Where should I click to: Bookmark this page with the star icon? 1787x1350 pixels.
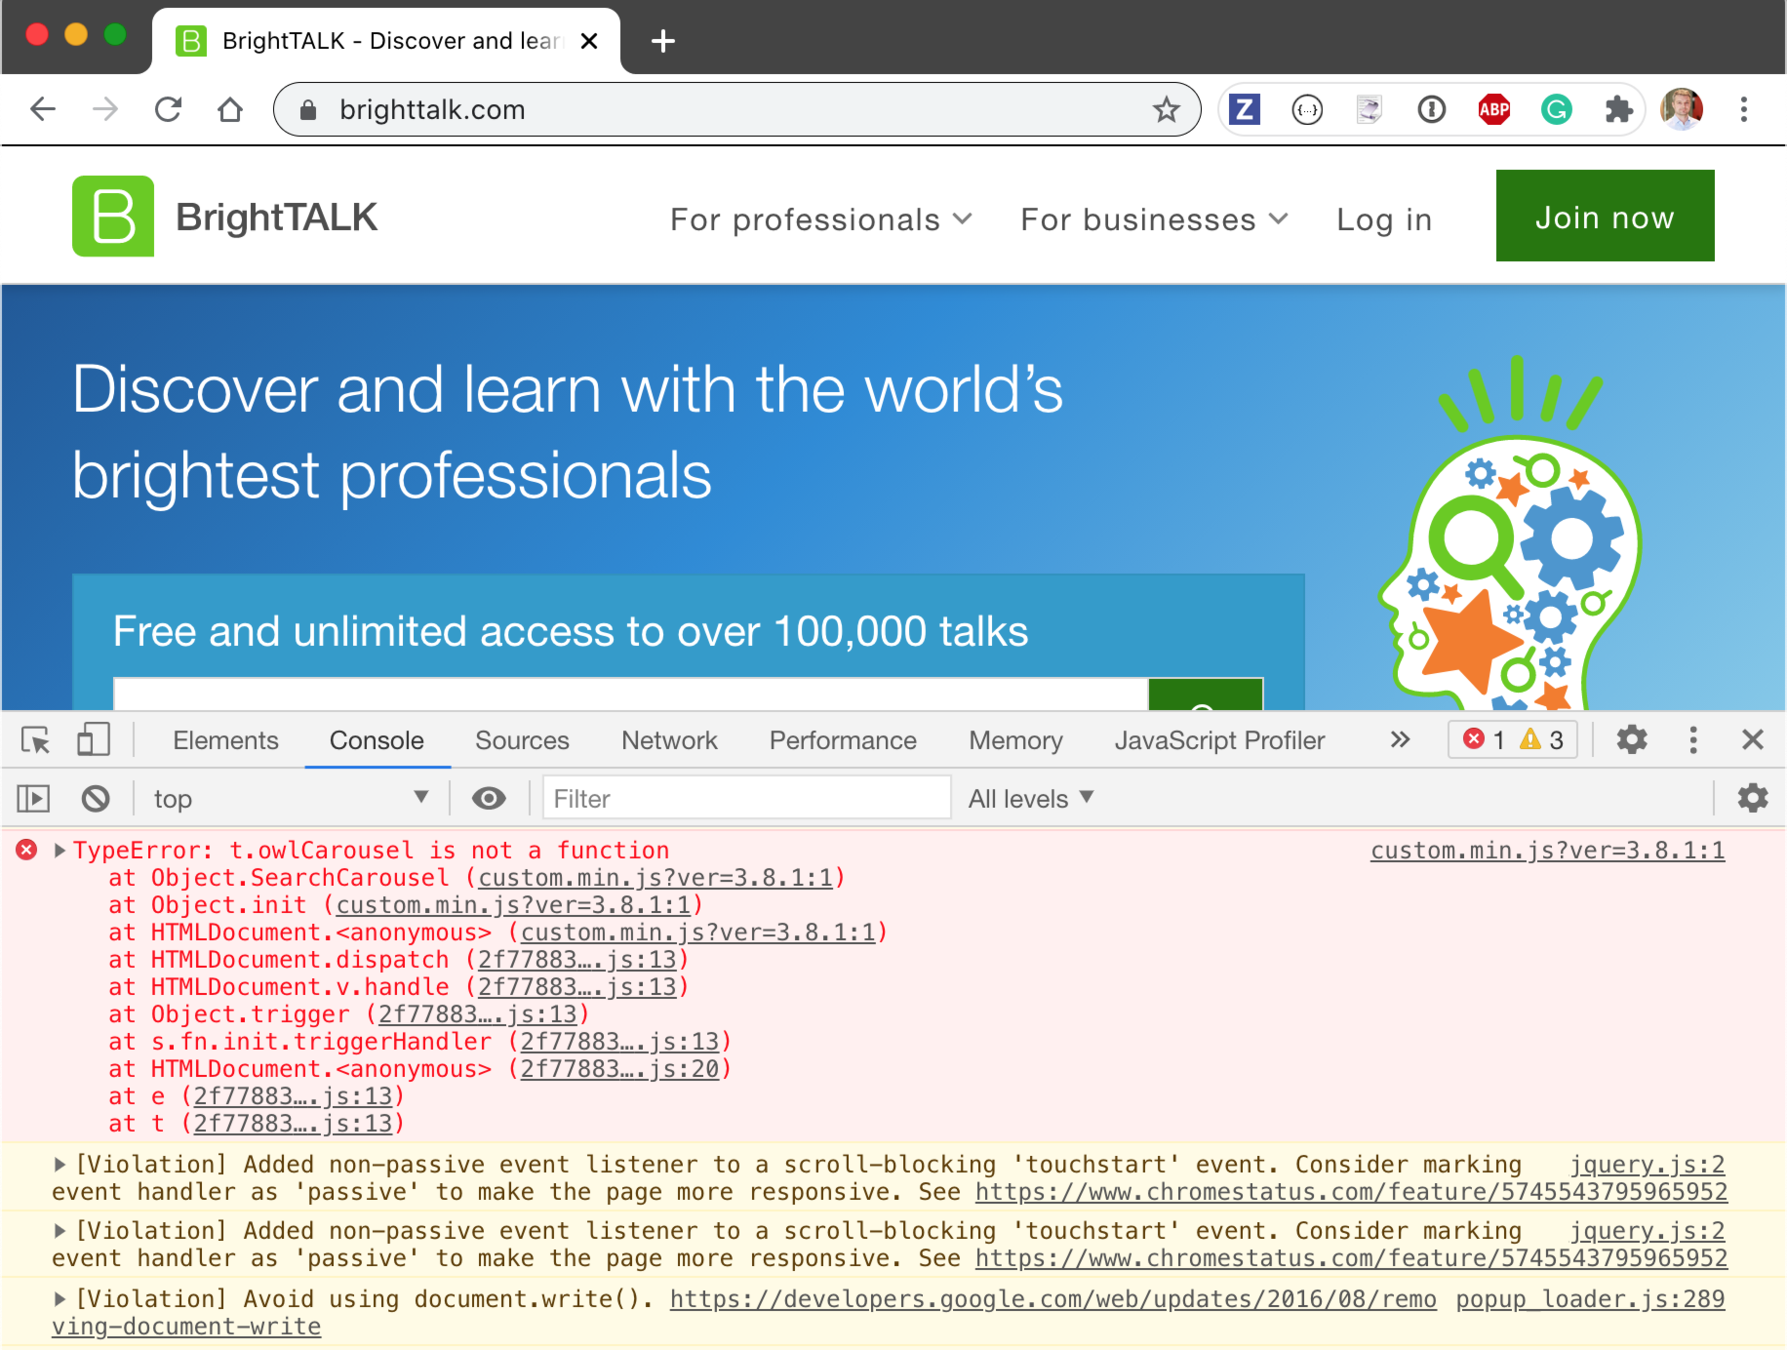1166,109
